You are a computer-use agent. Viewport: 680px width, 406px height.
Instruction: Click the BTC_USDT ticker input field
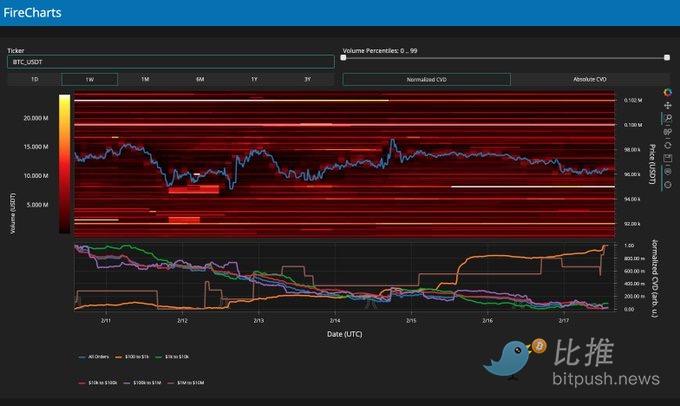[x=170, y=61]
